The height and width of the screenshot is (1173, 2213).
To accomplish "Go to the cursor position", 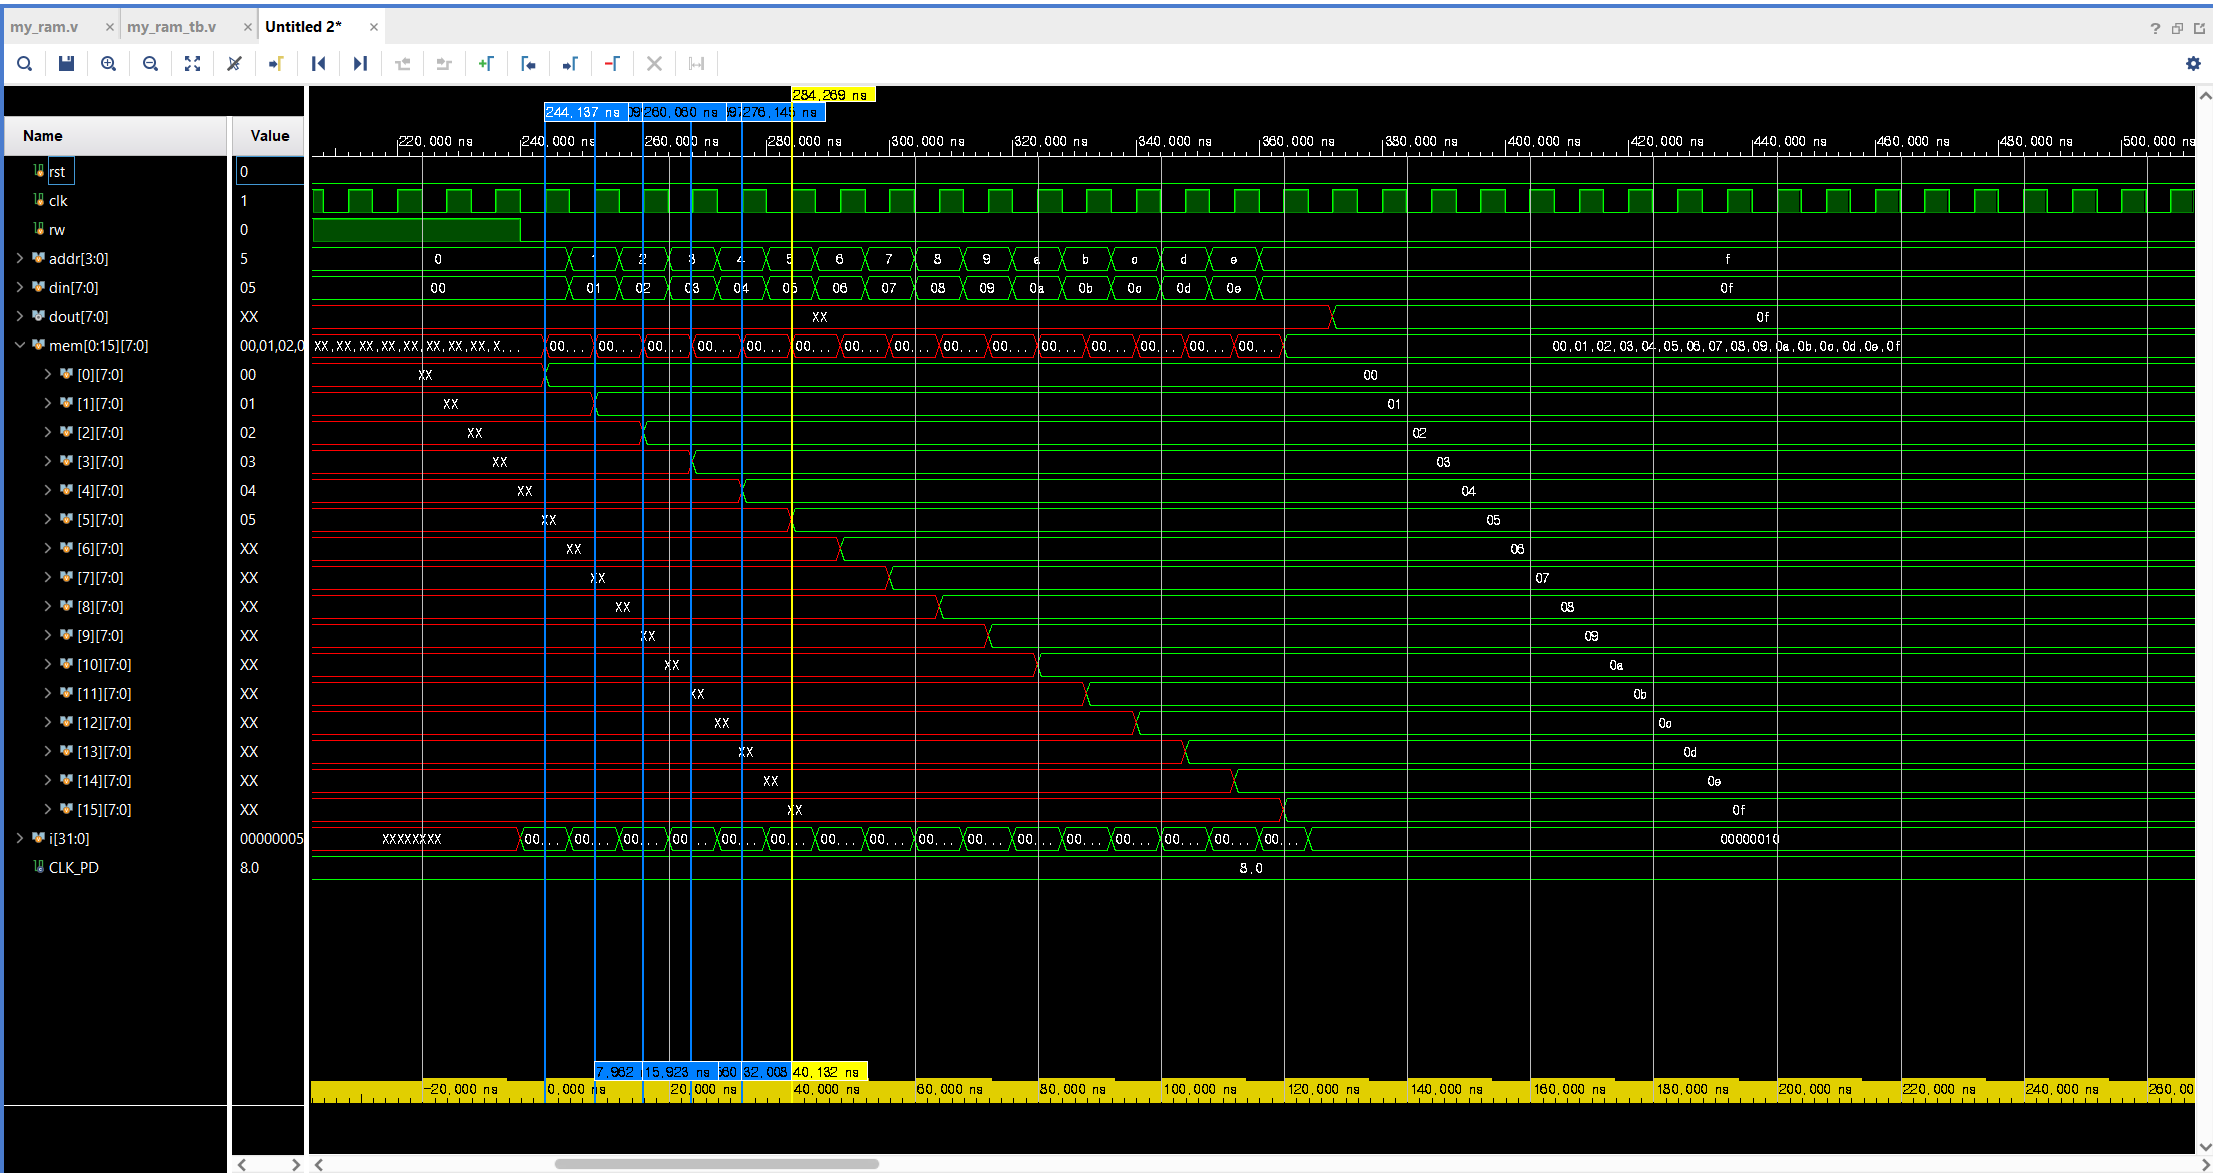I will (x=276, y=64).
